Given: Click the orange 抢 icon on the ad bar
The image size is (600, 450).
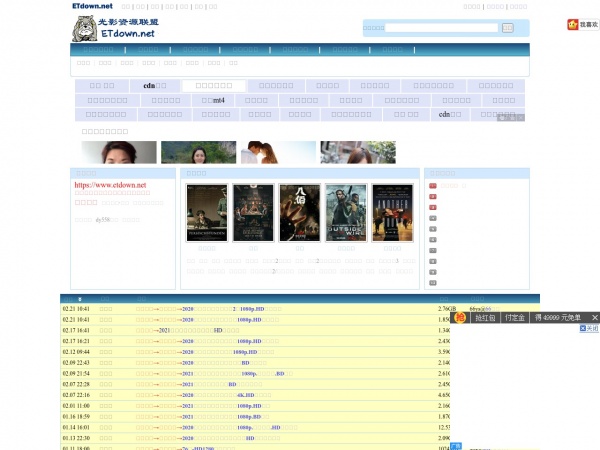Looking at the screenshot, I should [460, 317].
